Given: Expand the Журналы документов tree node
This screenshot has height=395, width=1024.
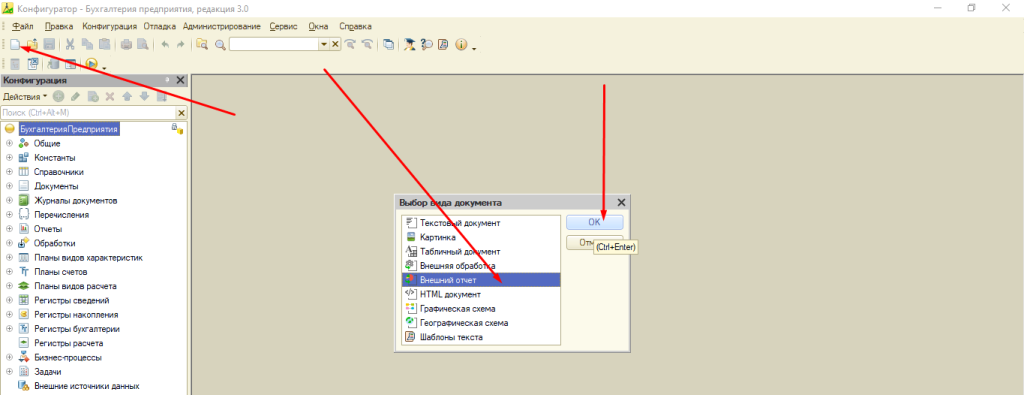Looking at the screenshot, I should point(9,200).
